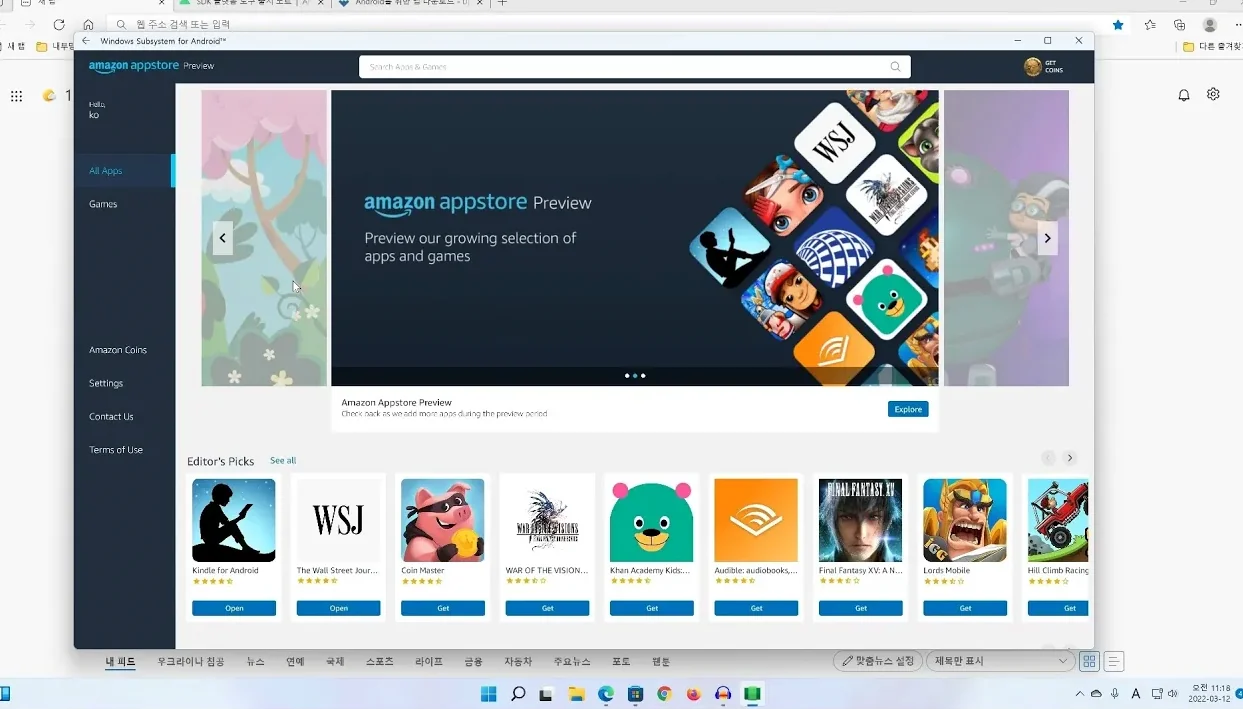Go back in Editor's Picks with left chevron
The image size is (1243, 709).
(x=1048, y=458)
